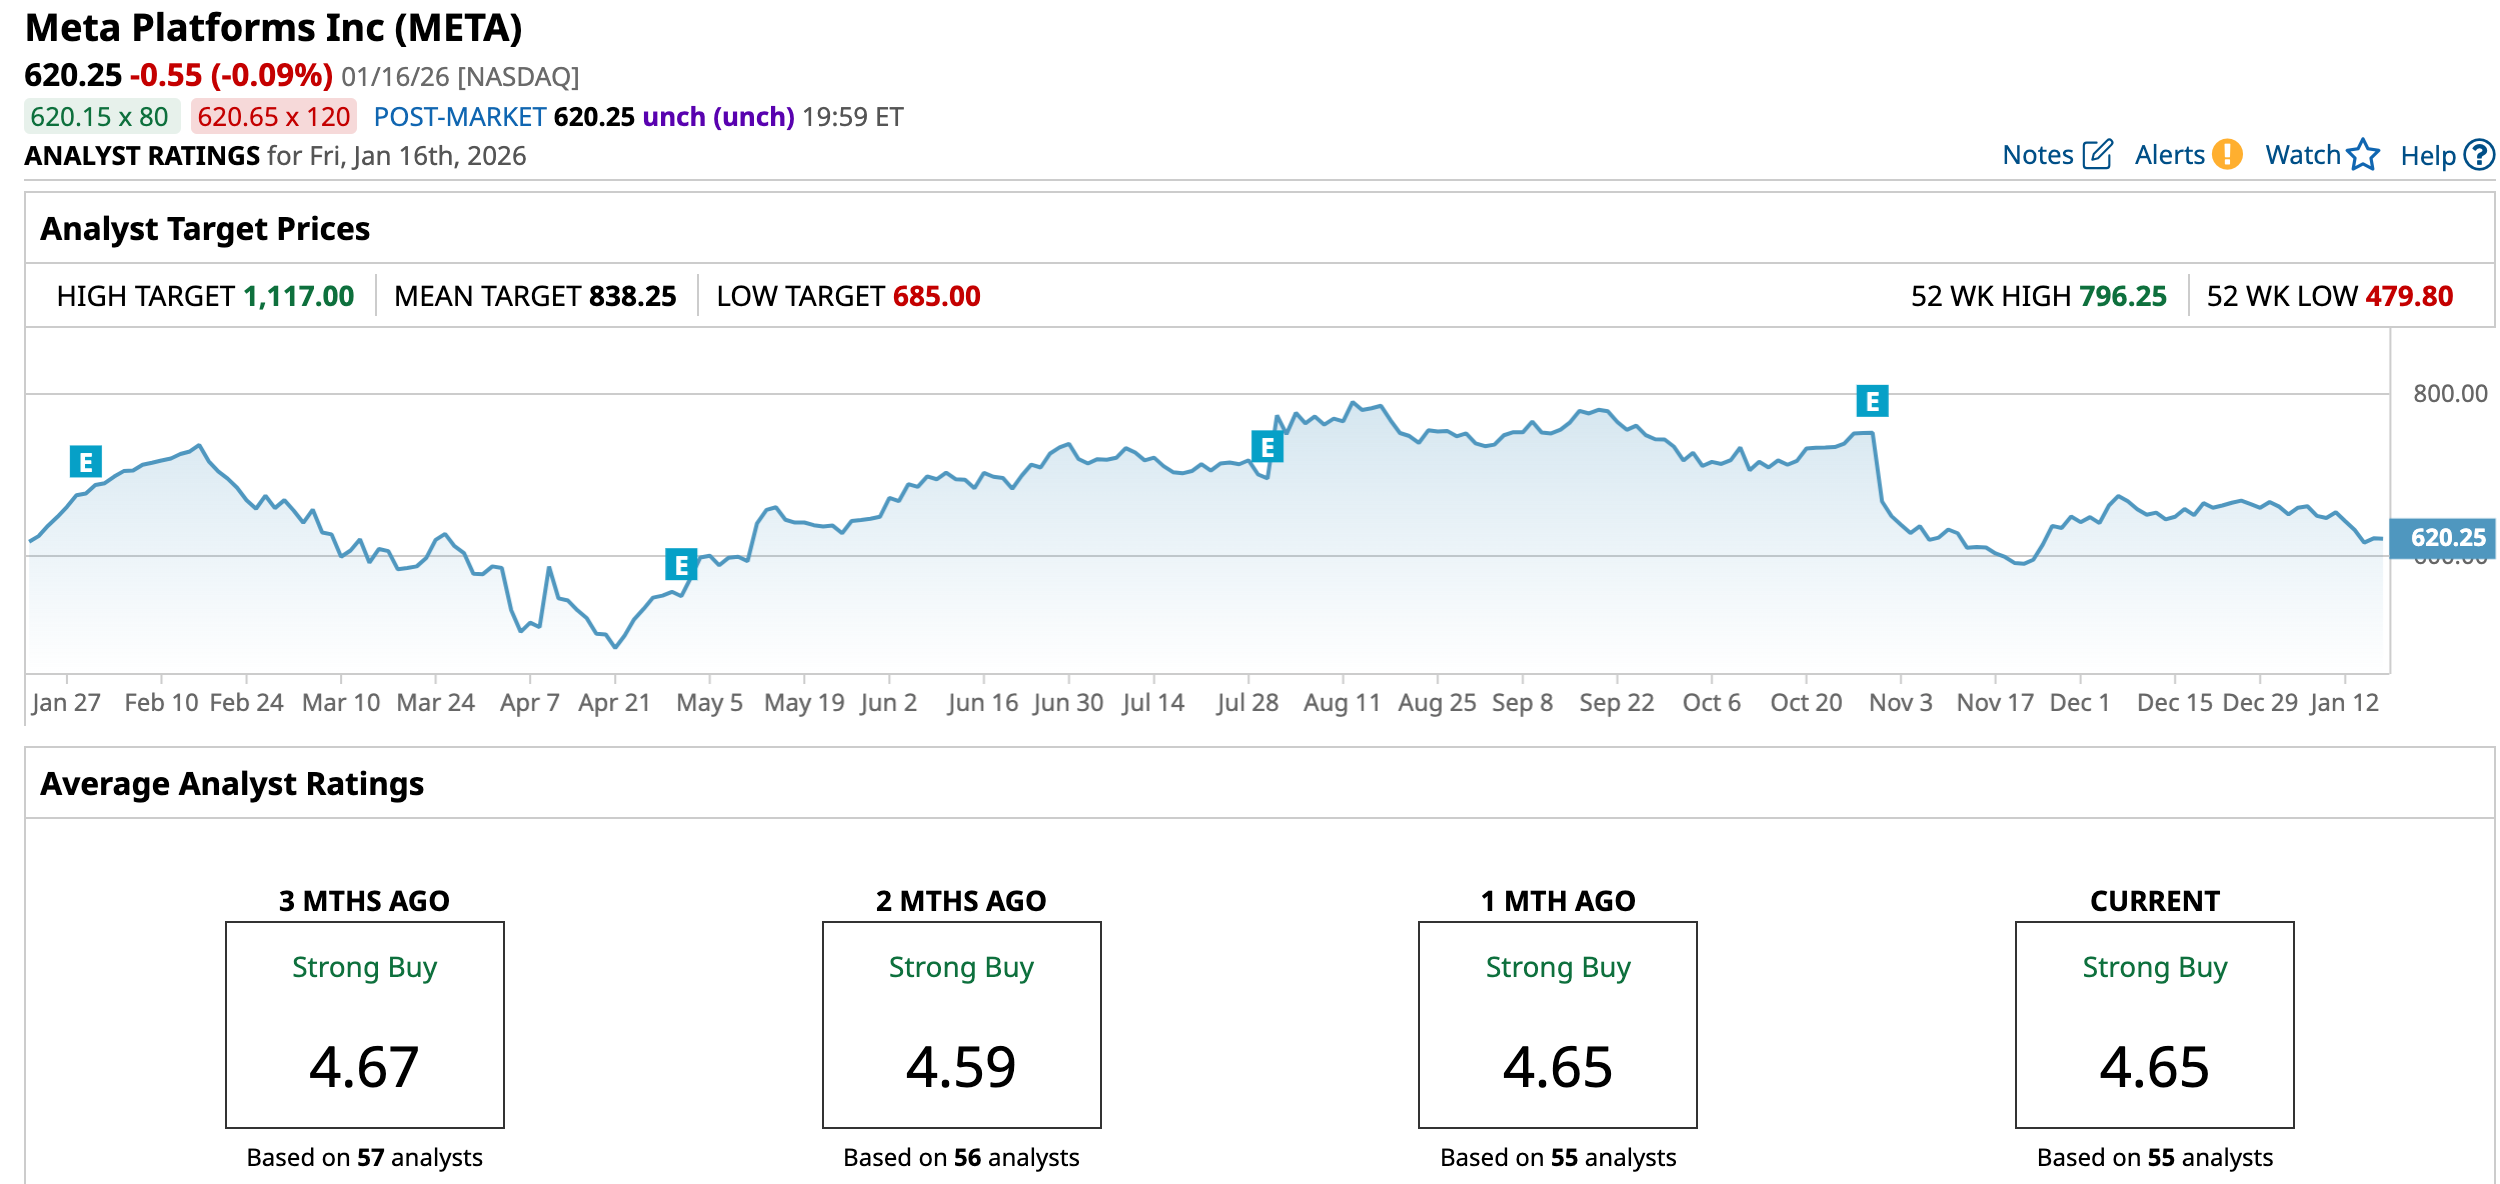Click the earnings E marker near Jan 27
This screenshot has width=2500, height=1184.
(86, 462)
